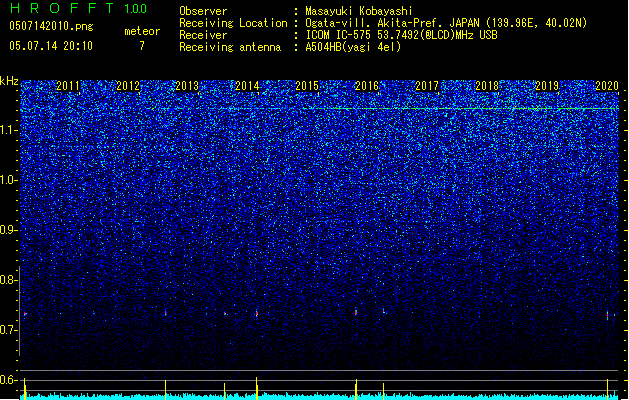The width and height of the screenshot is (629, 400).
Task: Click the 2019 time label
Action: point(547,86)
